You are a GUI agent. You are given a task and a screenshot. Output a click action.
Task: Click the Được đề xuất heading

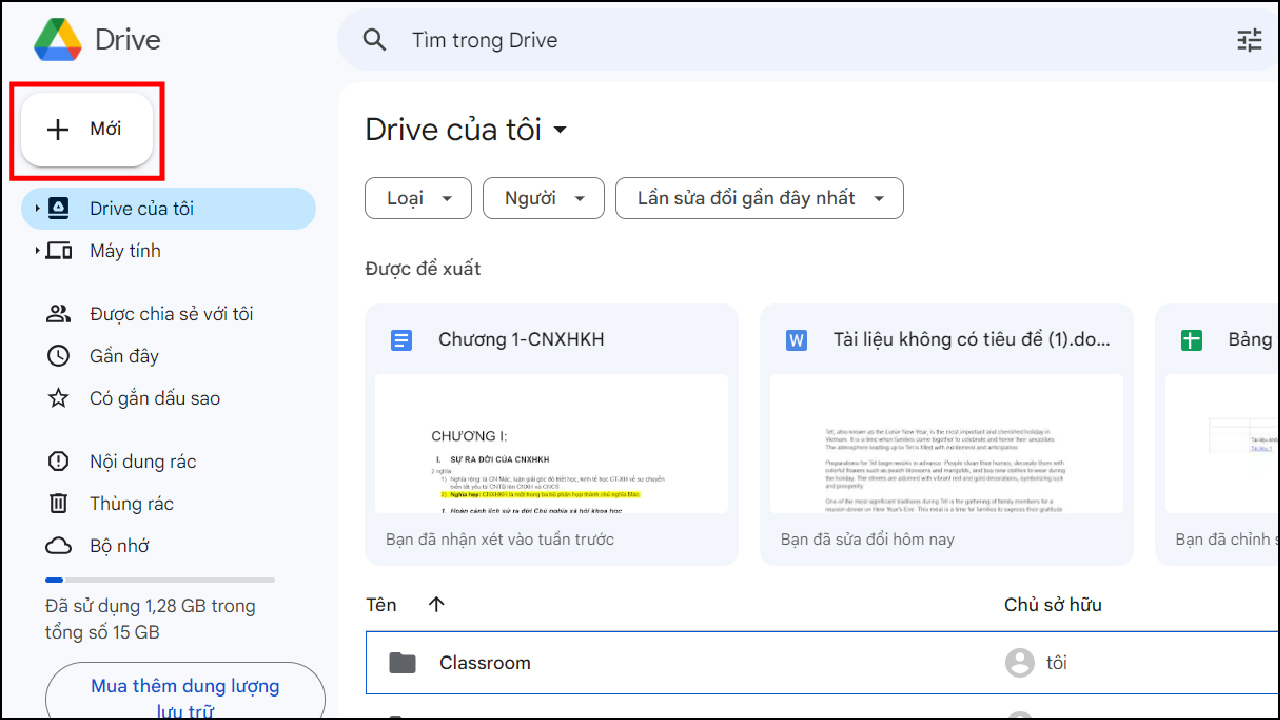[x=423, y=269]
